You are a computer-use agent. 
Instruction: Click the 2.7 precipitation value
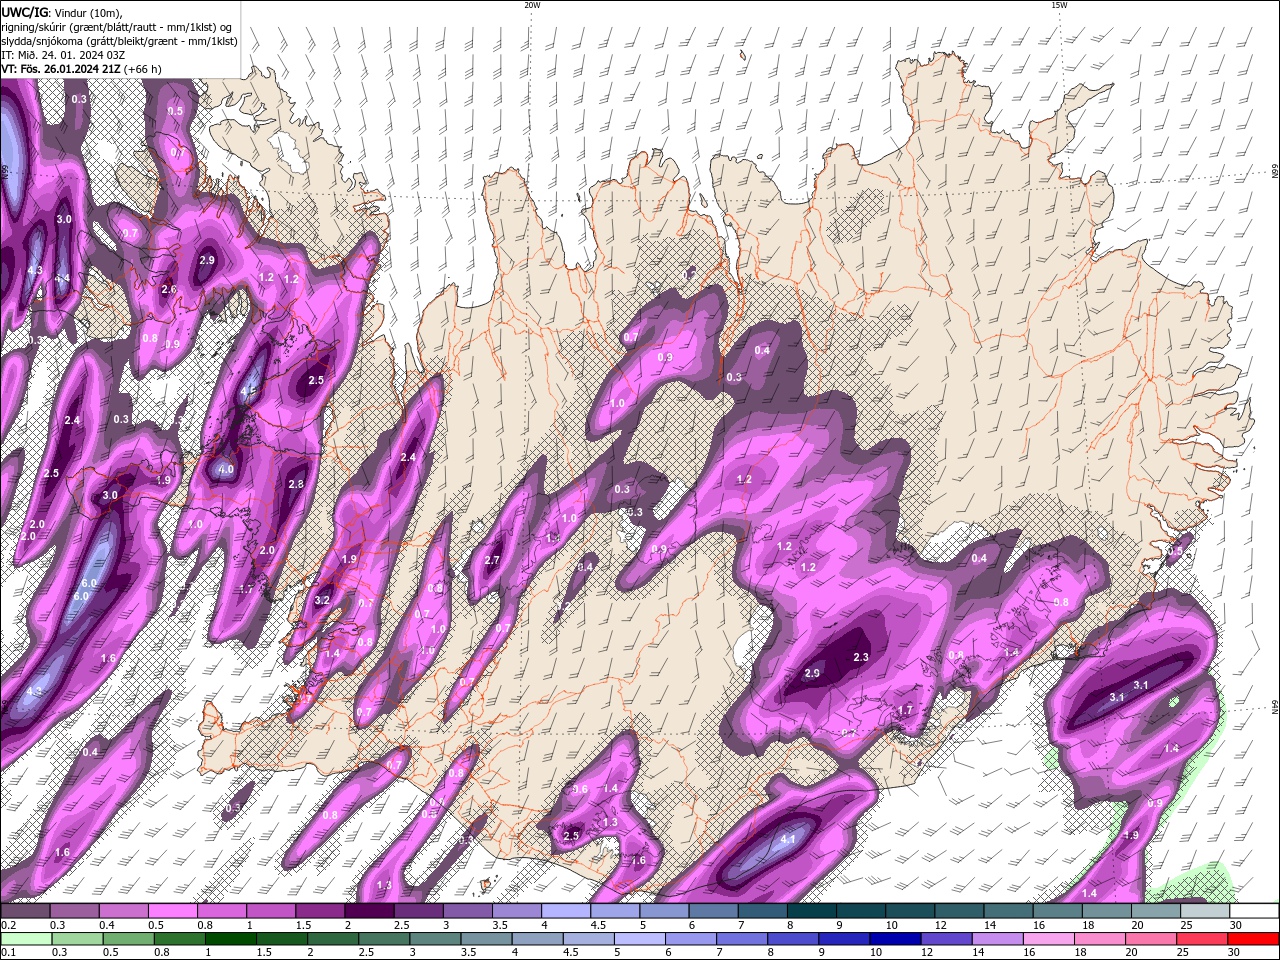point(492,560)
